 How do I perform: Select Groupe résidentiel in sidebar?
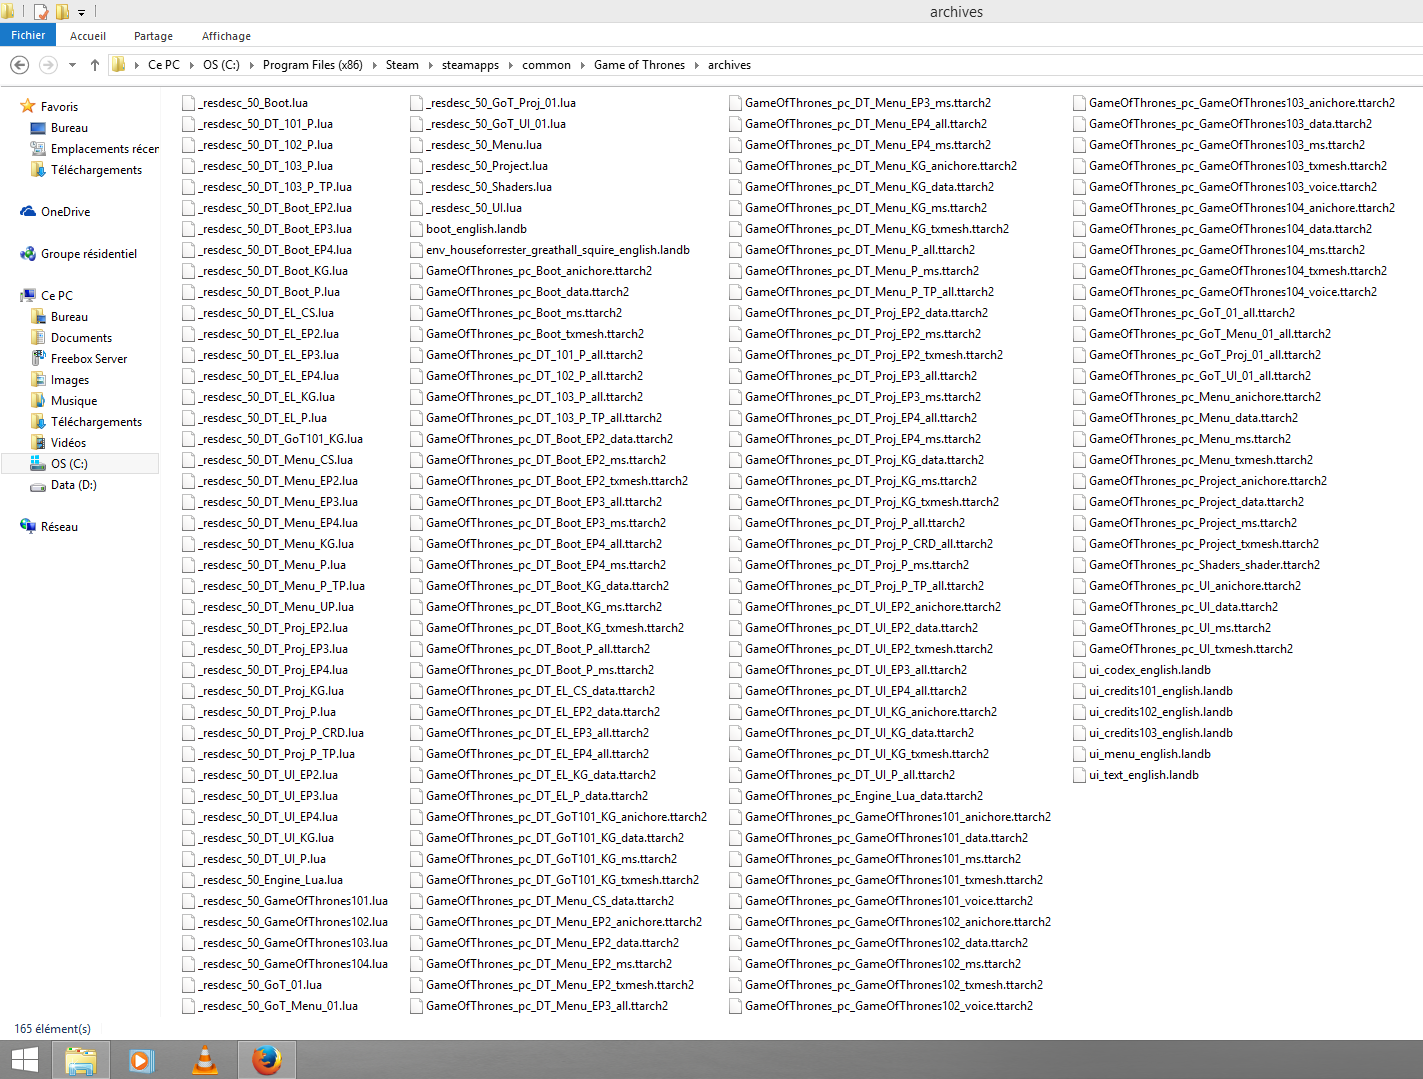point(88,254)
